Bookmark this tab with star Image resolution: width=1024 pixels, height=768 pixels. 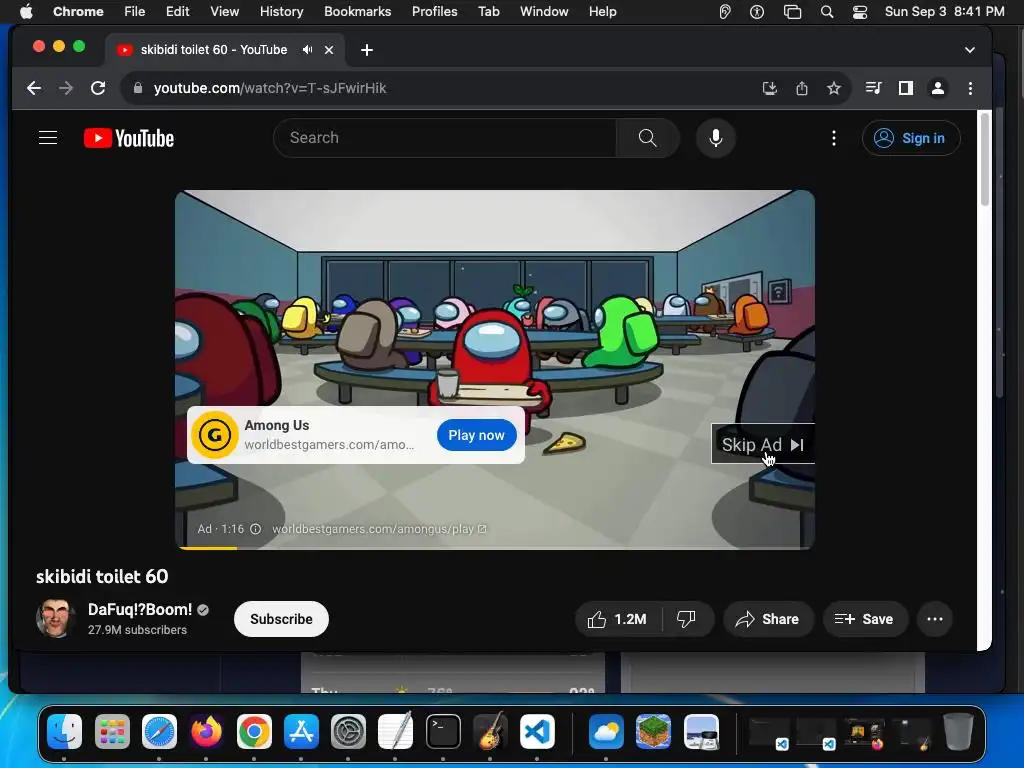coord(833,88)
